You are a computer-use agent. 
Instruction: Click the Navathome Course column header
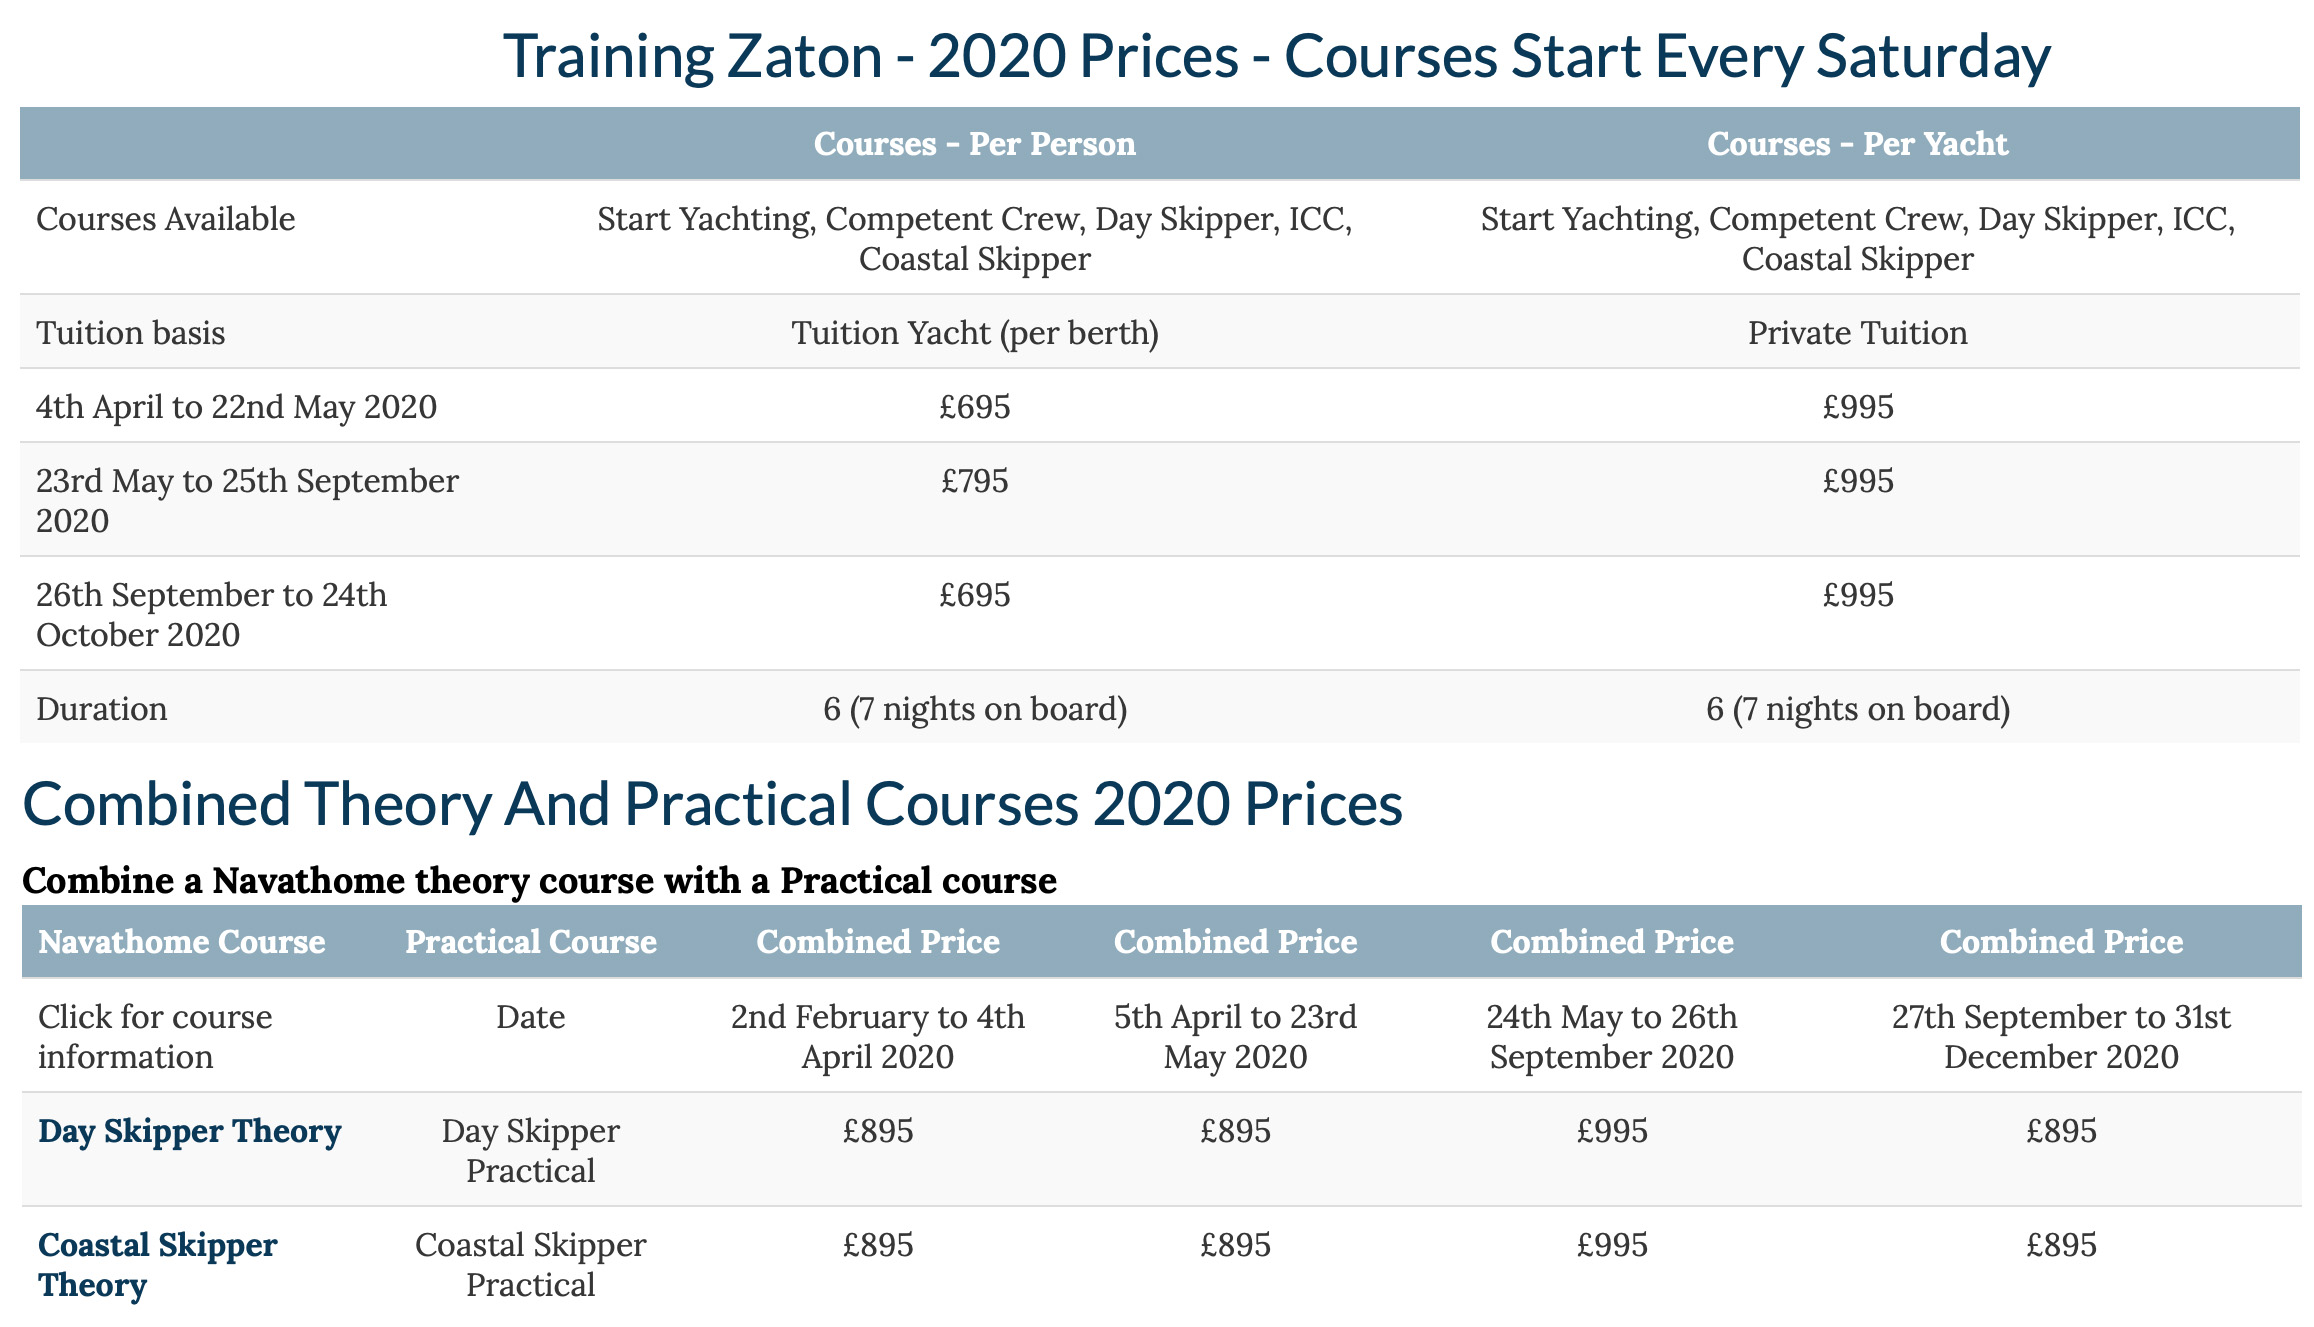[182, 942]
